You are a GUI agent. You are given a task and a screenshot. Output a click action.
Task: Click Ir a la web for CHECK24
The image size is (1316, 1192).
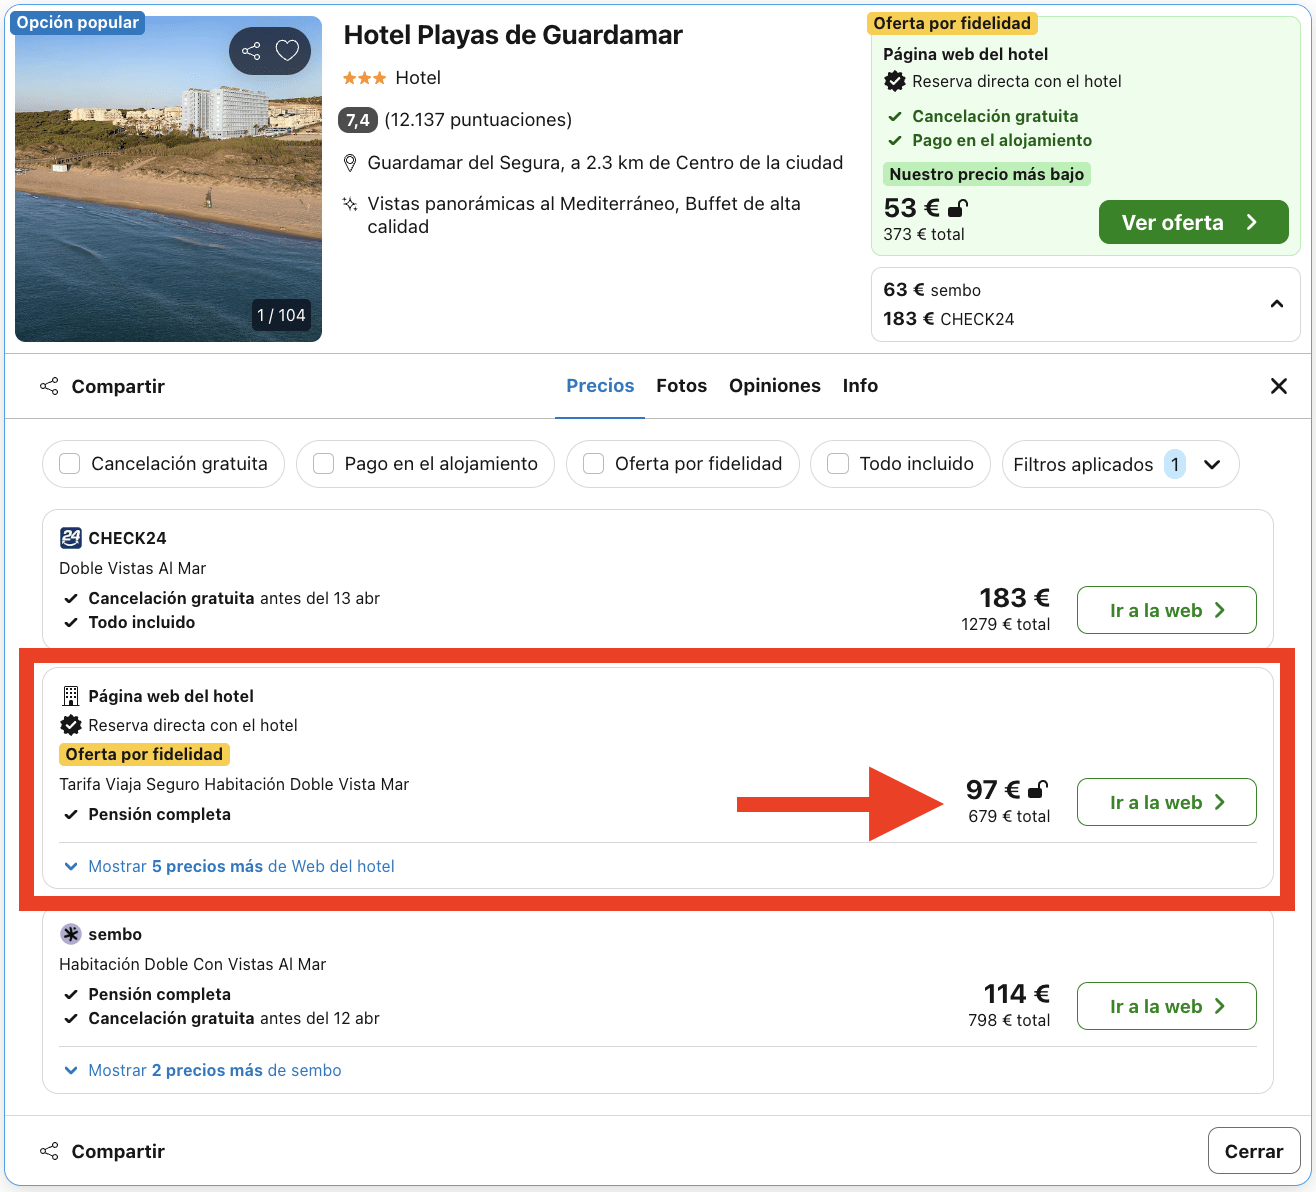pos(1166,610)
